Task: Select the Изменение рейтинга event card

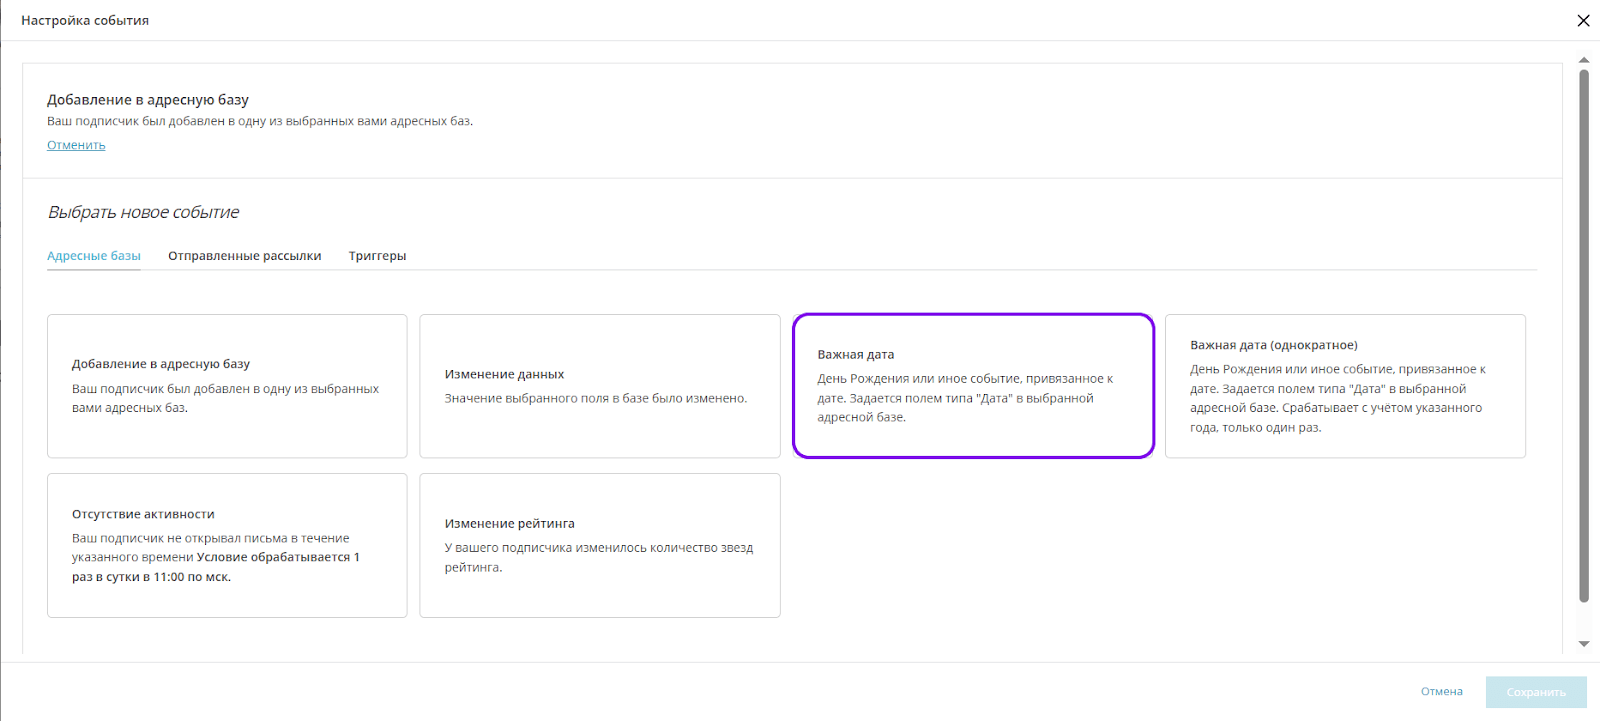Action: [600, 545]
